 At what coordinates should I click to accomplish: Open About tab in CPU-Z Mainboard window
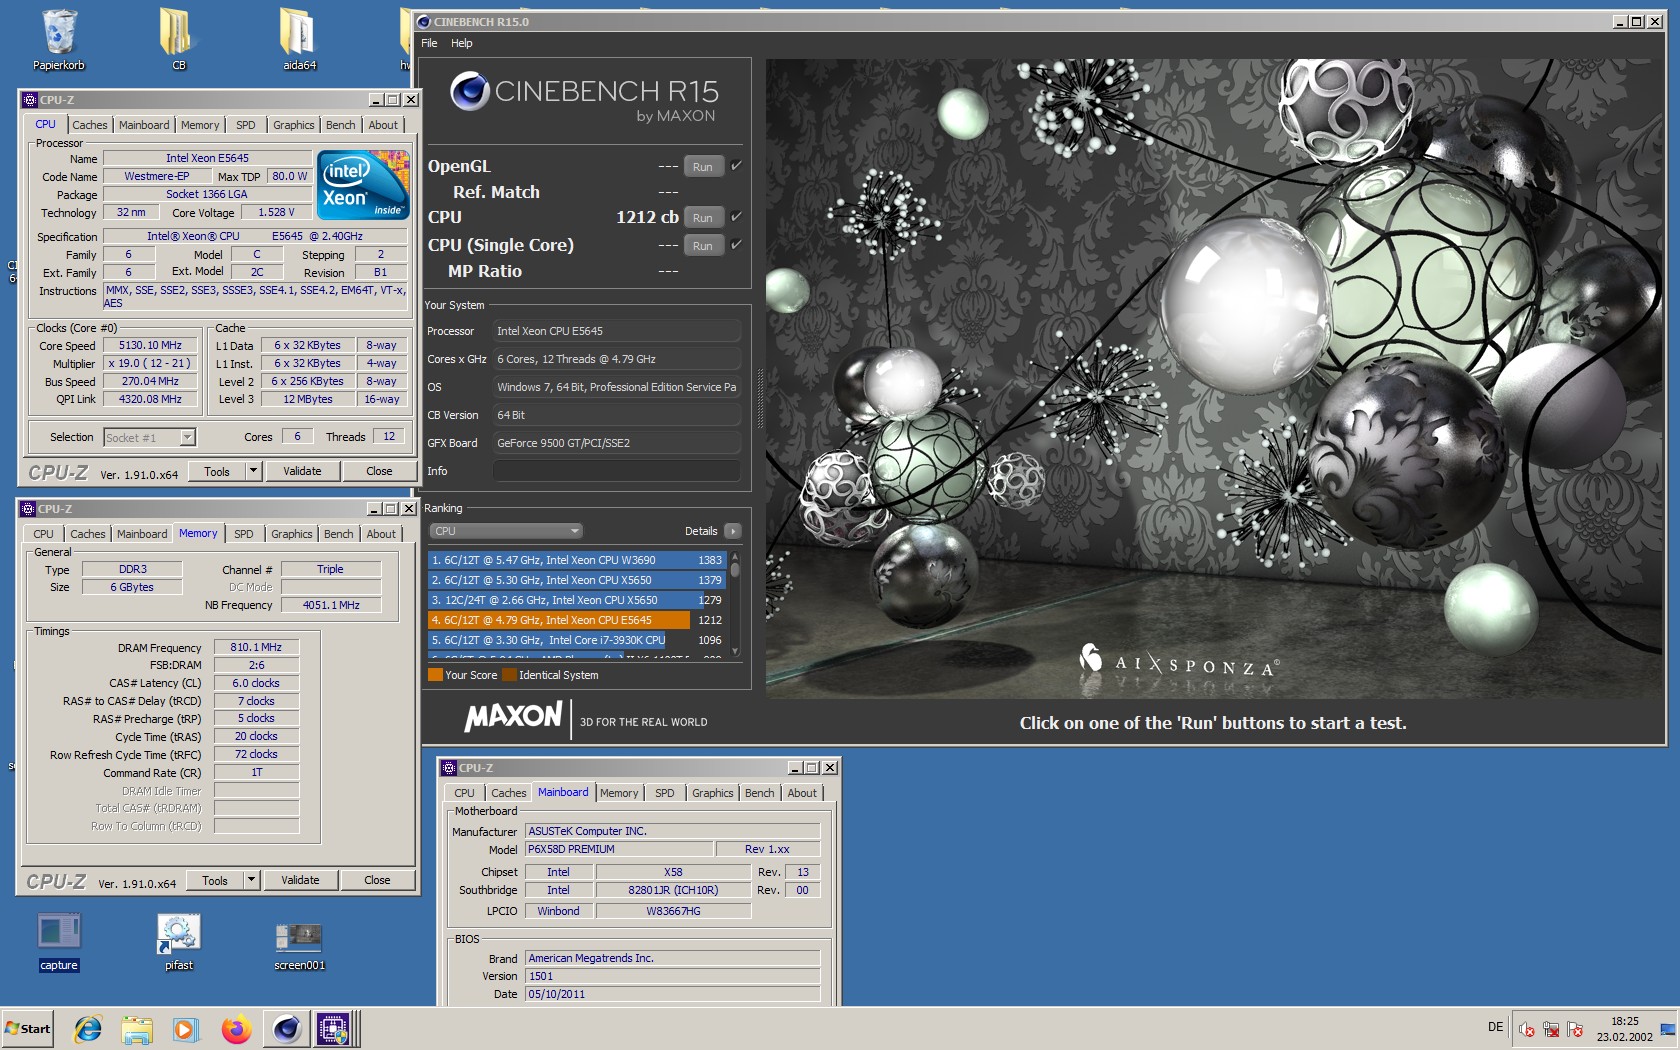click(802, 793)
